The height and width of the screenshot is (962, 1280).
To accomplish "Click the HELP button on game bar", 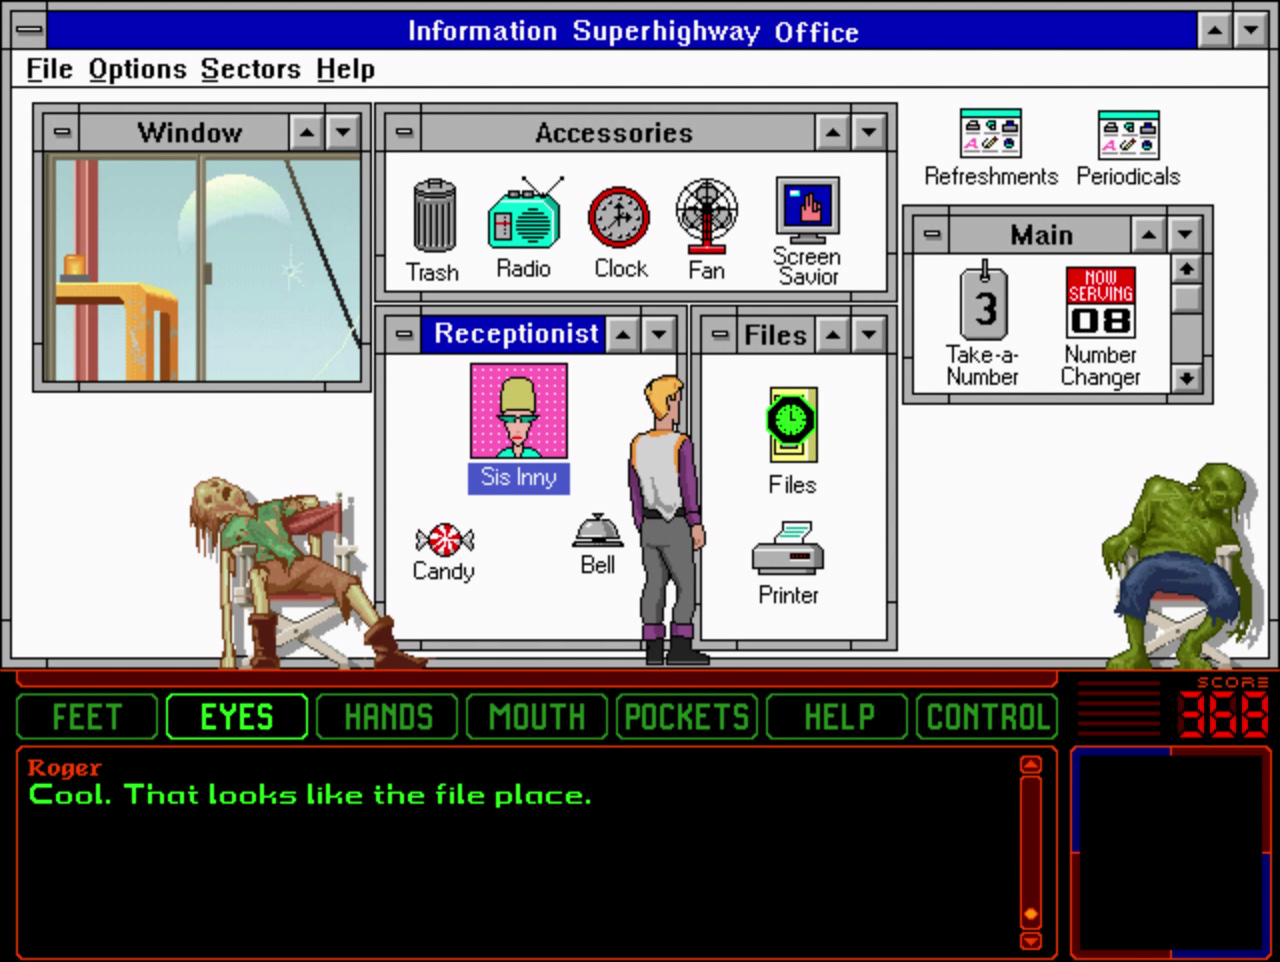I will (x=838, y=717).
